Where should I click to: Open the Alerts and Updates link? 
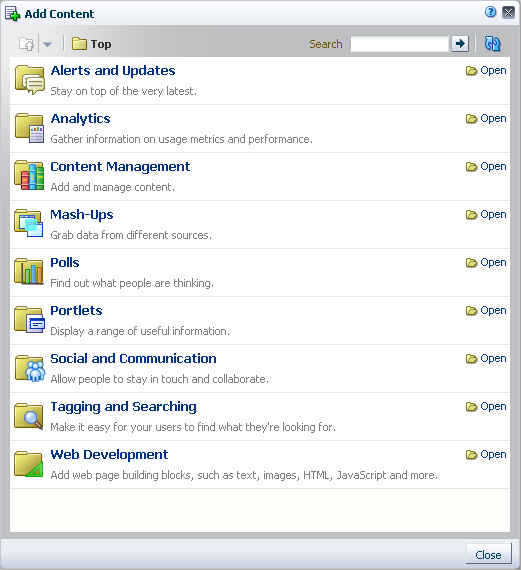pyautogui.click(x=113, y=71)
